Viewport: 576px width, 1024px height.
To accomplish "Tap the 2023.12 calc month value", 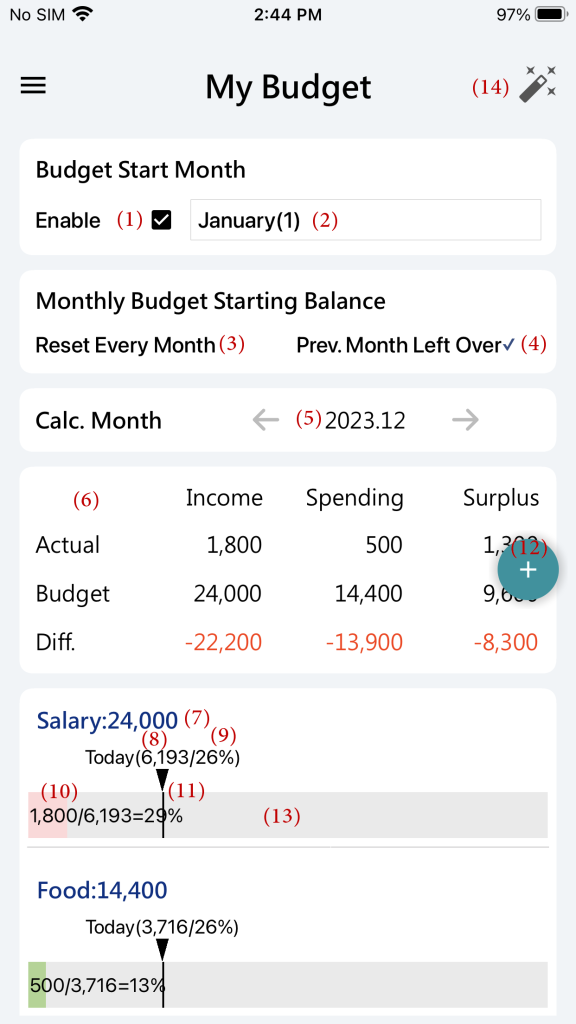I will pyautogui.click(x=365, y=421).
